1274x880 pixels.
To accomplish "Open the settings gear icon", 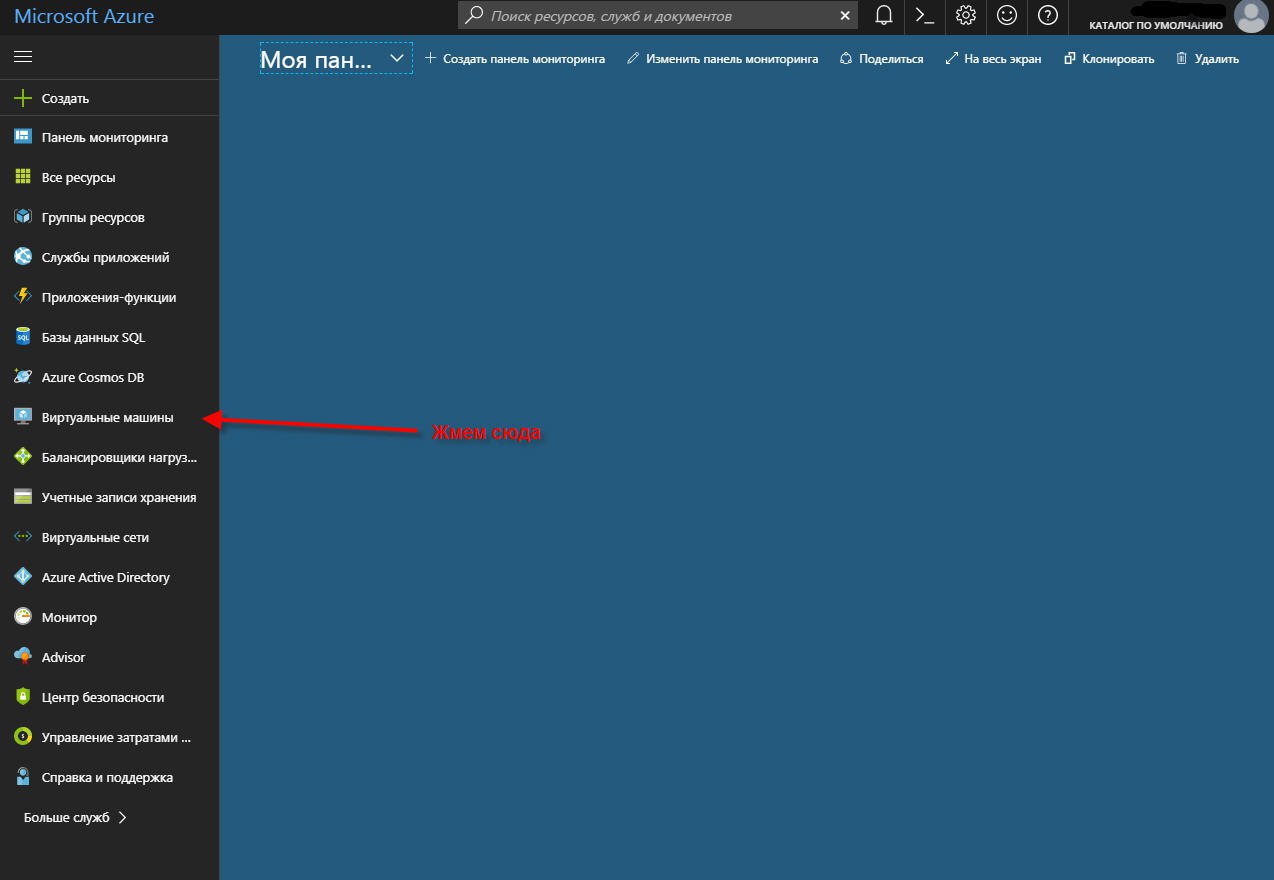I will click(x=965, y=16).
